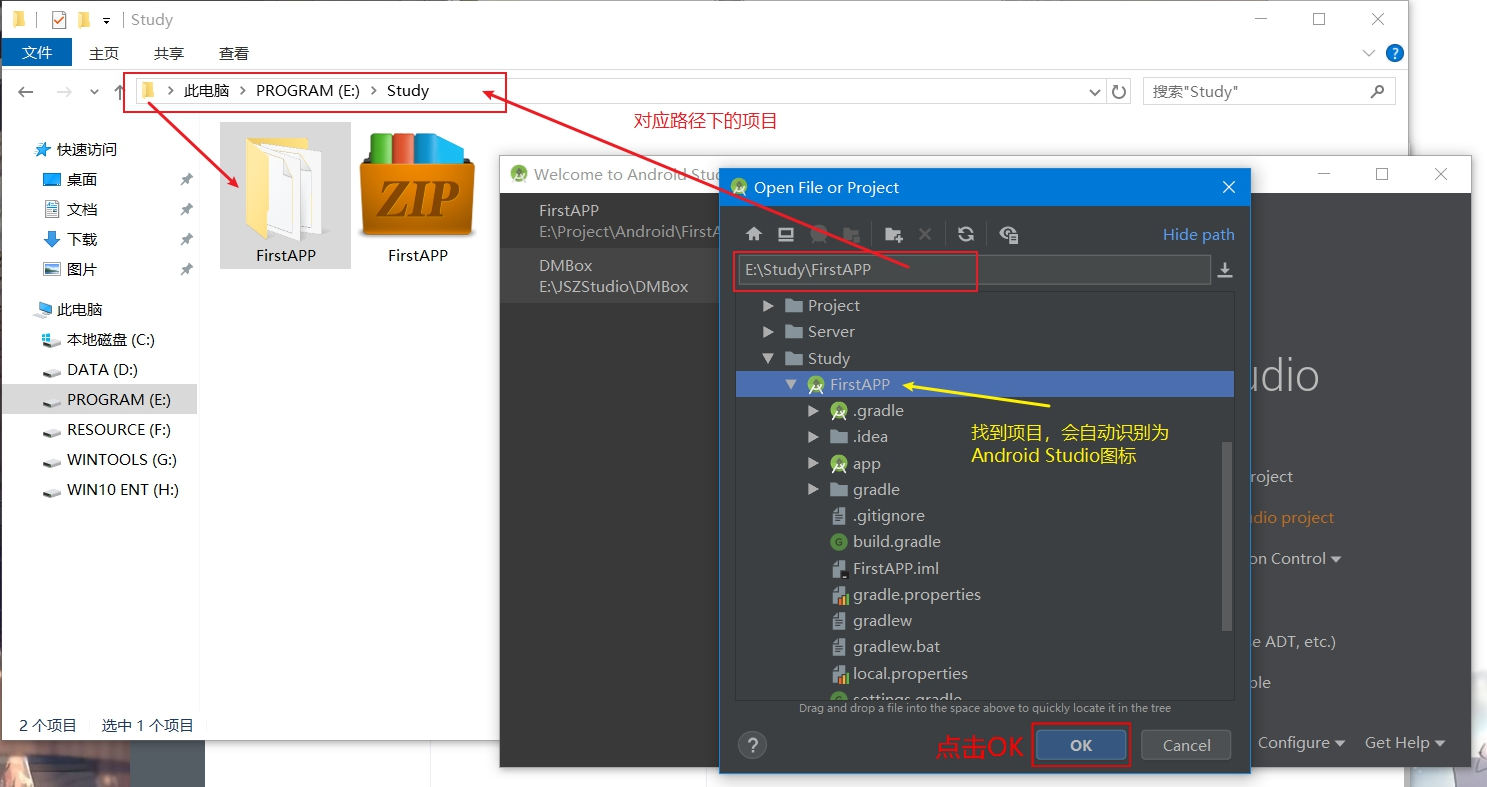Select build.gradle in the tree
This screenshot has width=1487, height=787.
(x=896, y=541)
